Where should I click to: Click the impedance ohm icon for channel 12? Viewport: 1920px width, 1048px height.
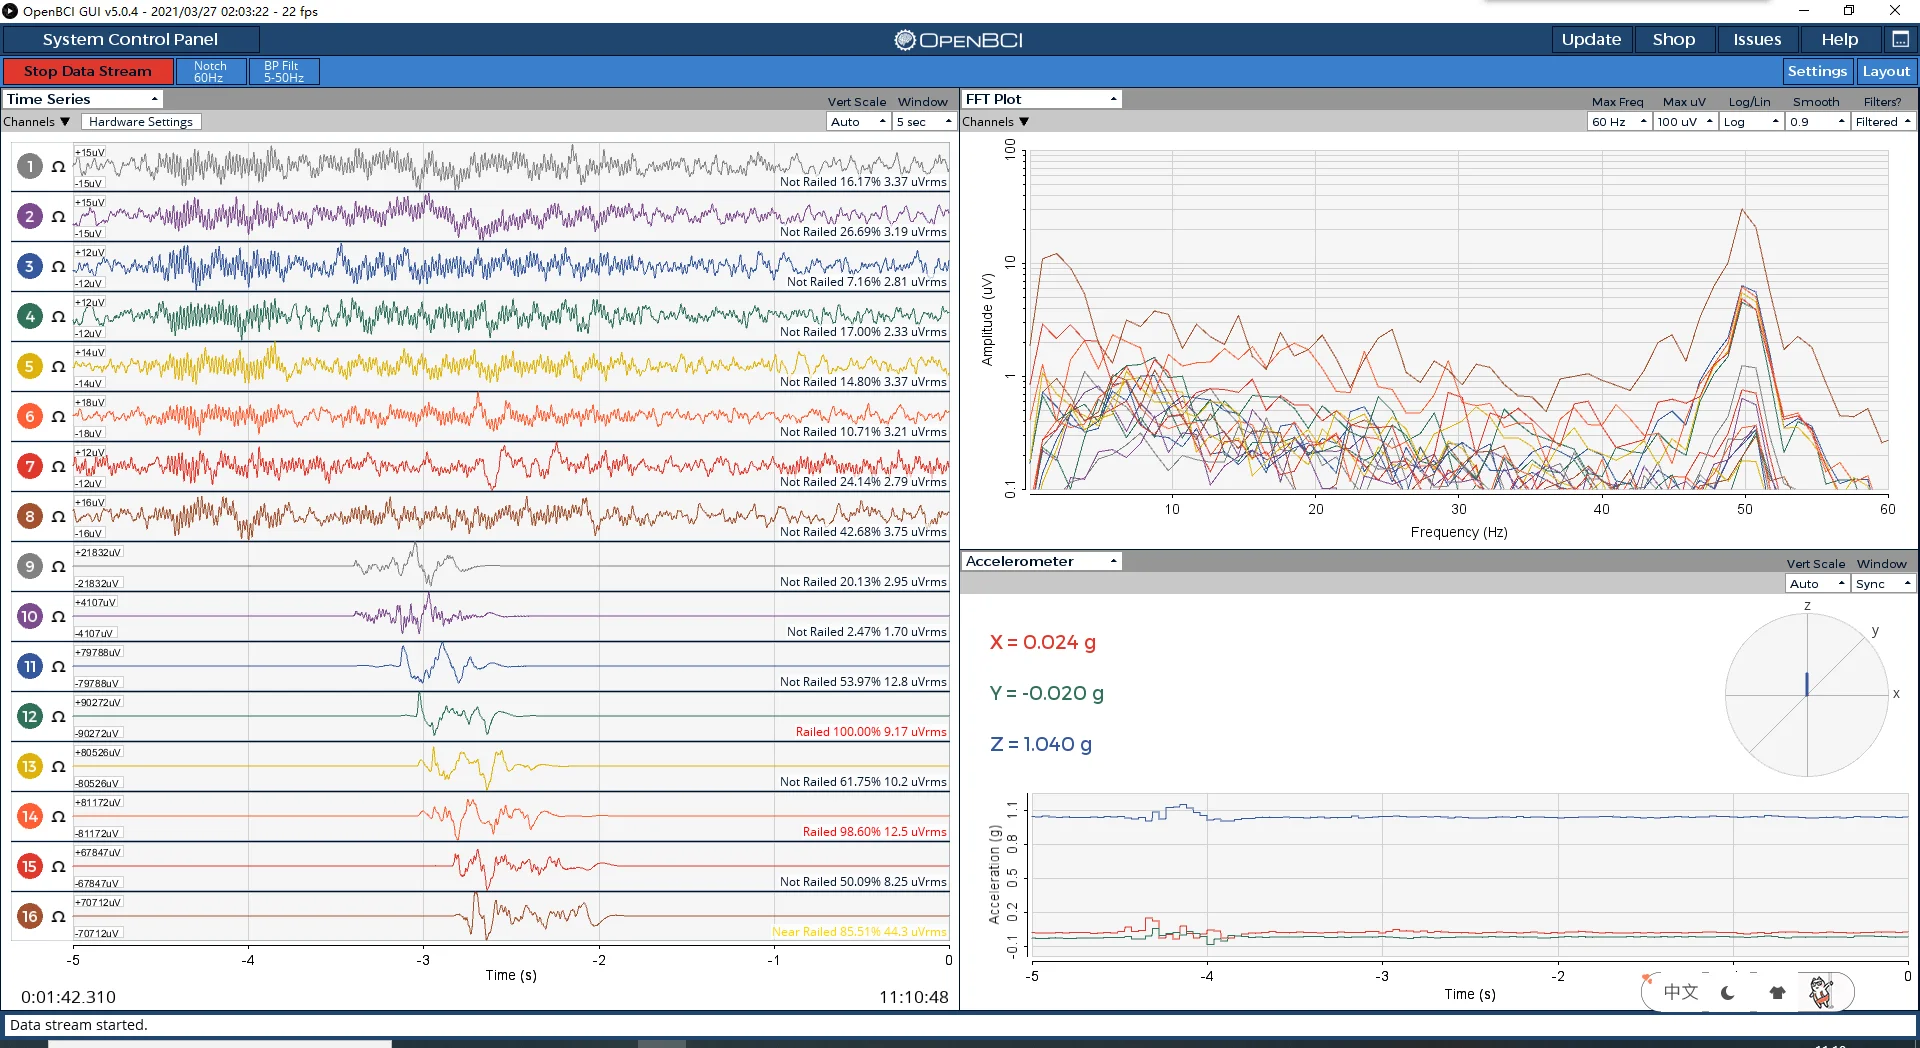[x=58, y=717]
